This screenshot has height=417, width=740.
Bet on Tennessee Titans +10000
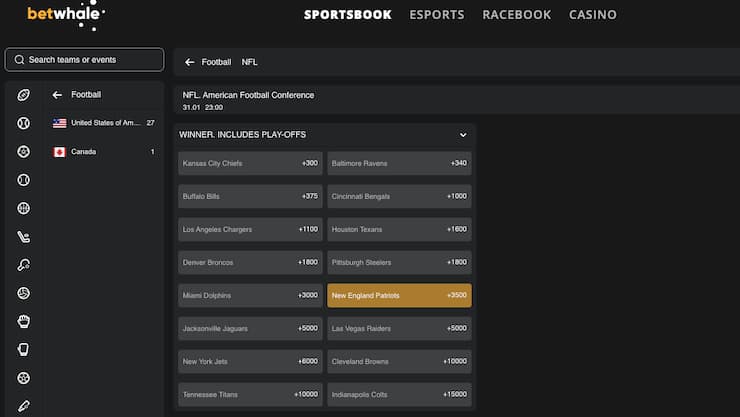[250, 394]
